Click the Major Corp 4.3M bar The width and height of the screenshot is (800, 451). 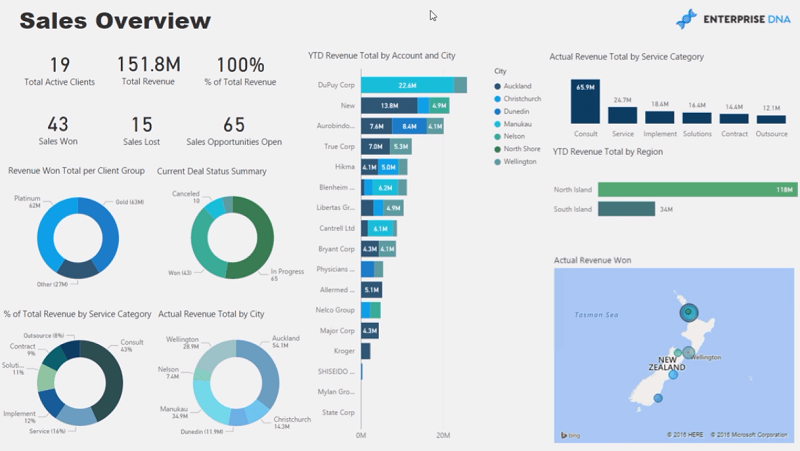coord(370,331)
